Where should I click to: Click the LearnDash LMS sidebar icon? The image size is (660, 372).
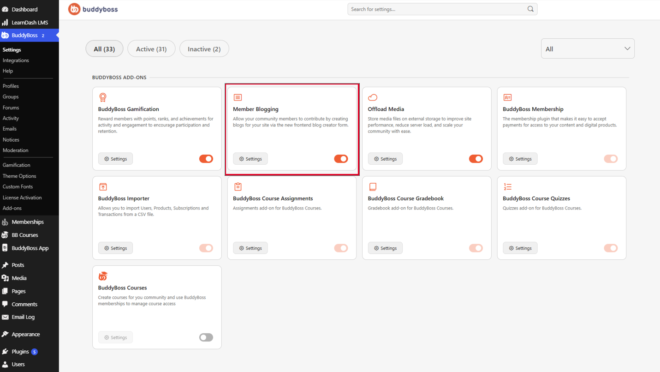click(x=5, y=22)
